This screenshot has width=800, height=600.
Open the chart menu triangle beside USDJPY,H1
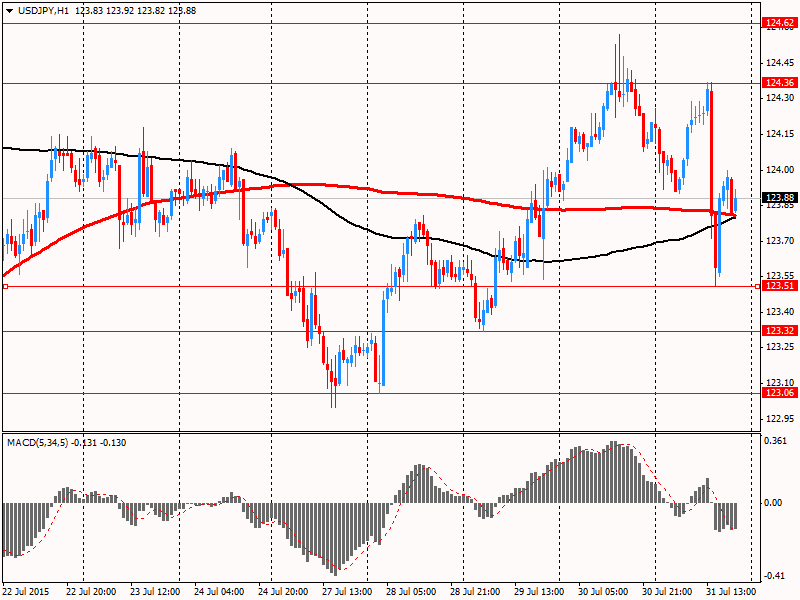point(10,11)
